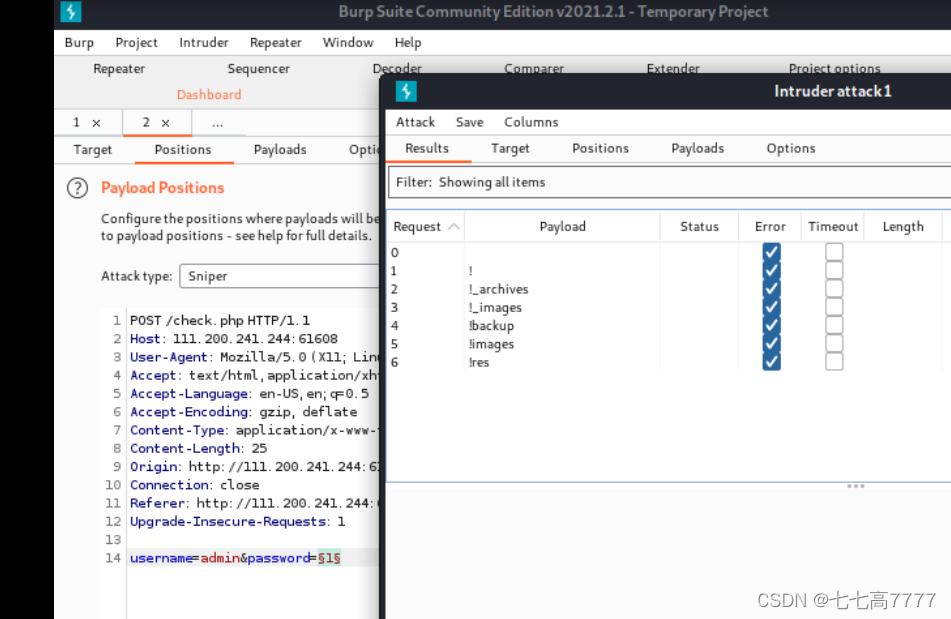Click the POST /check.php request line

(220, 320)
